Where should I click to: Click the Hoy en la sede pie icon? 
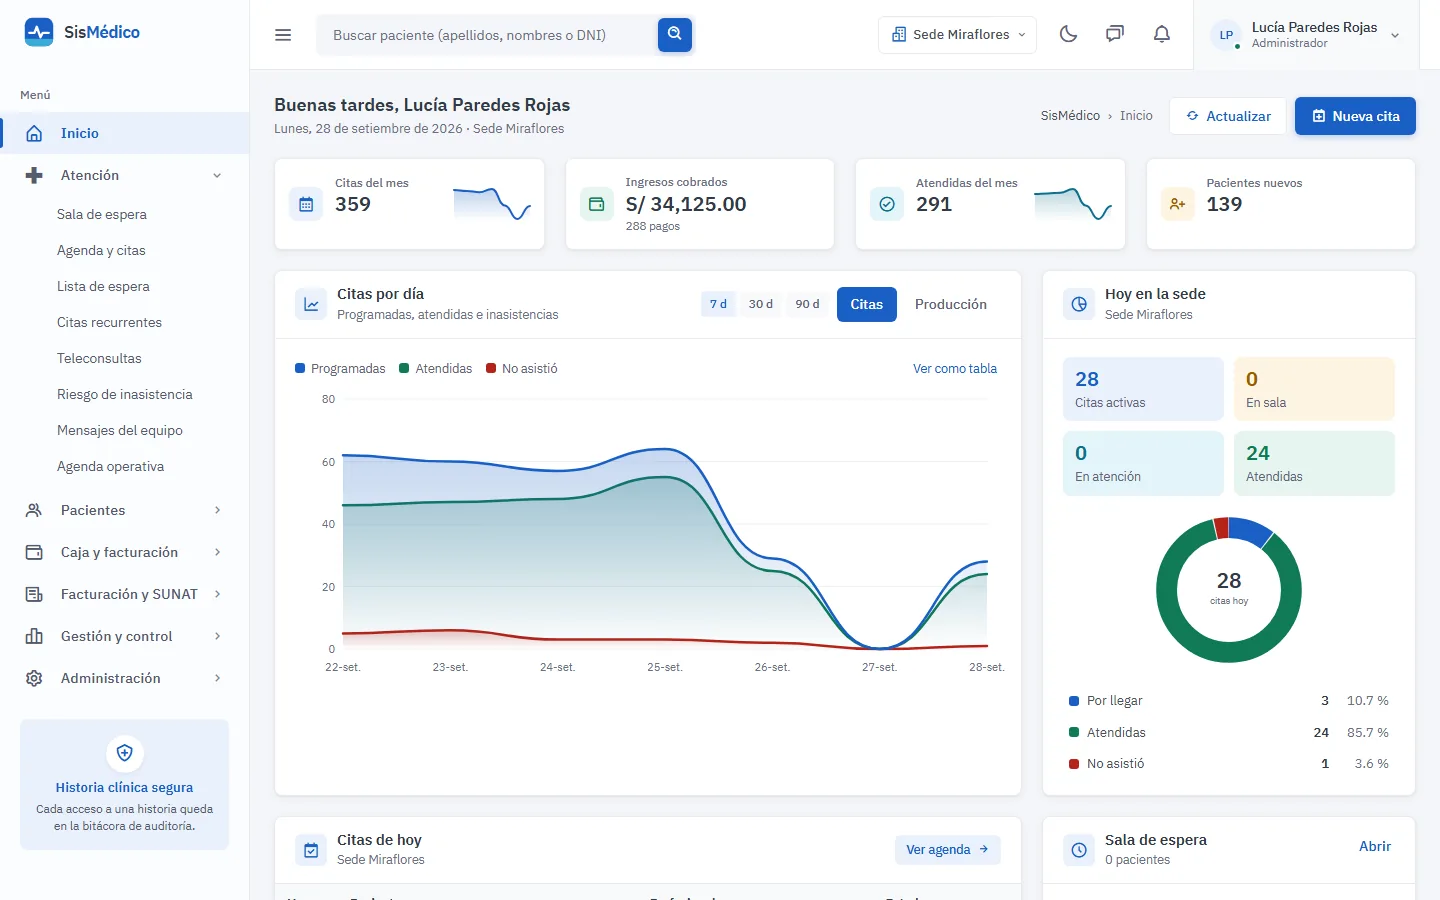[x=1079, y=304]
